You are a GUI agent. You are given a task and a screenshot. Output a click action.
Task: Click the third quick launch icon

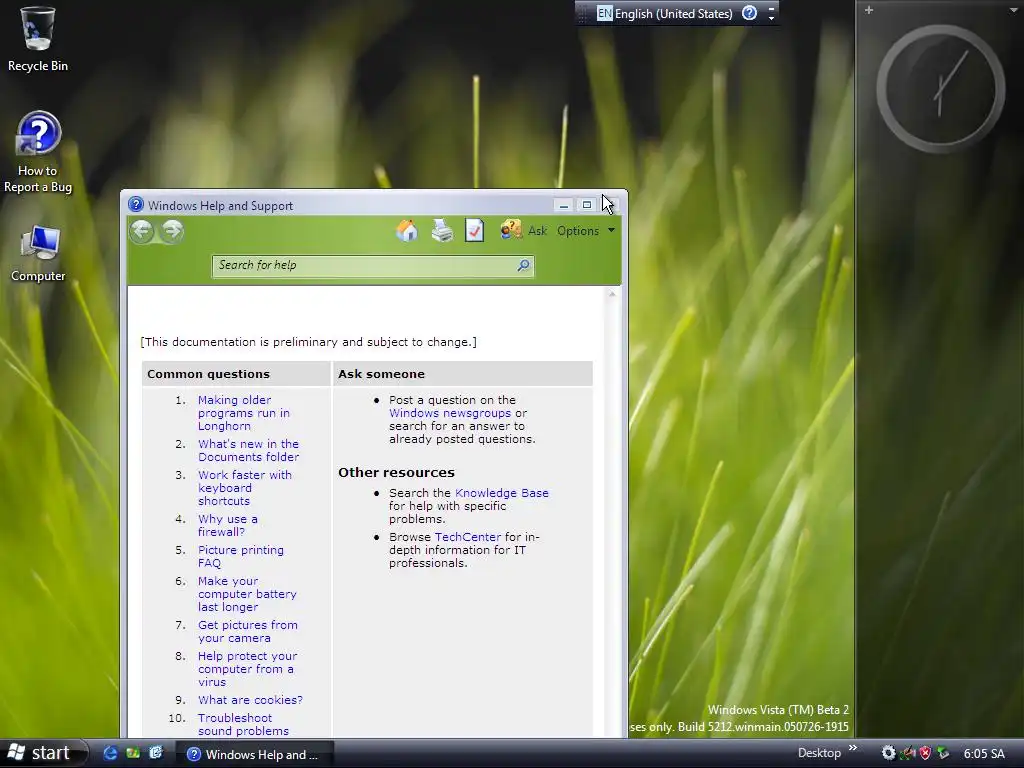pos(155,753)
